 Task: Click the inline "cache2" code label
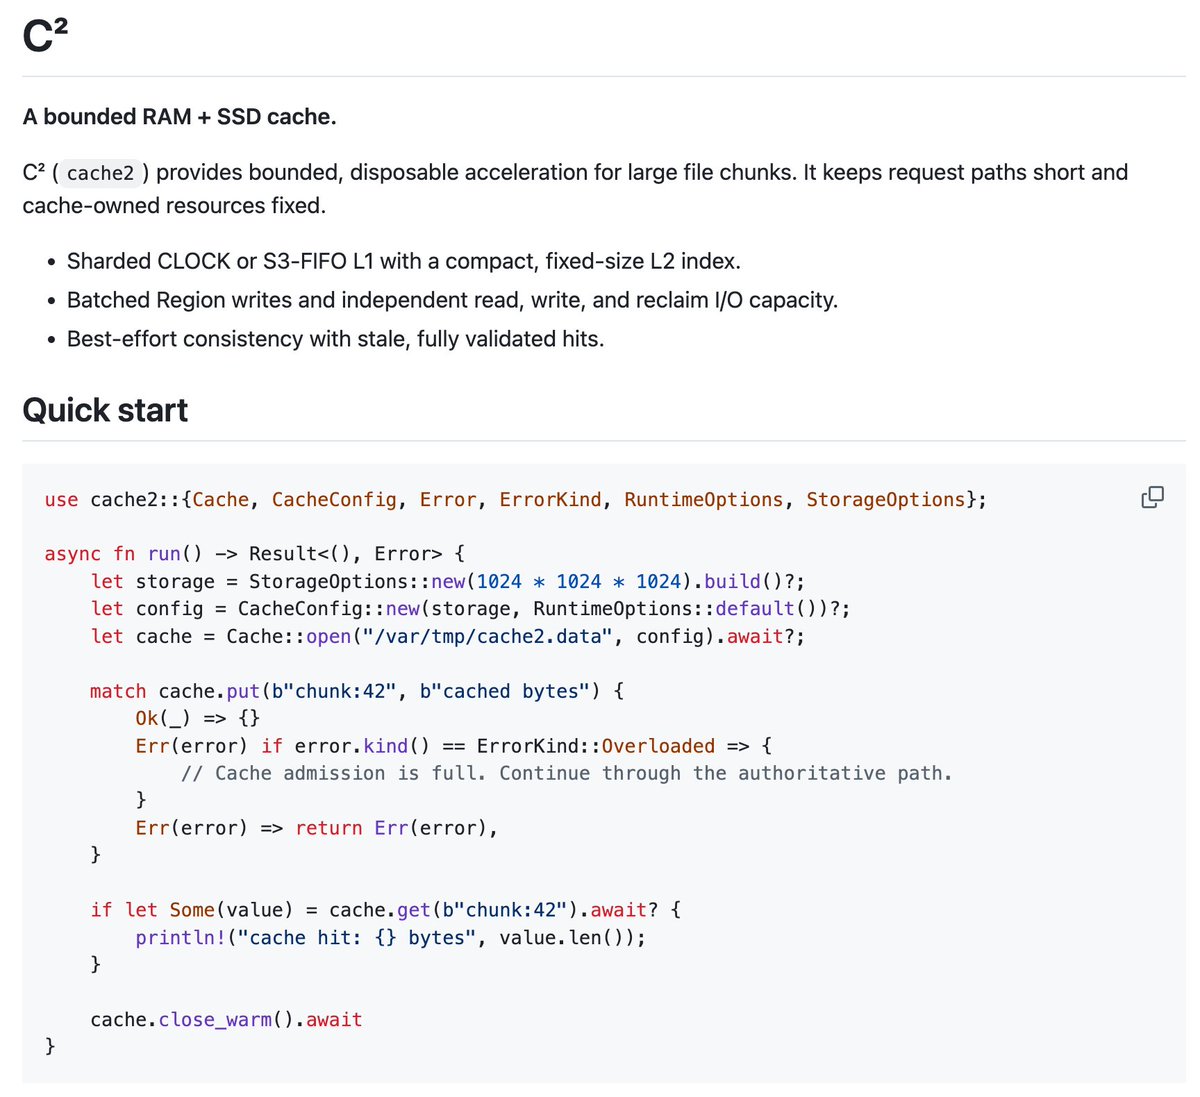100,173
